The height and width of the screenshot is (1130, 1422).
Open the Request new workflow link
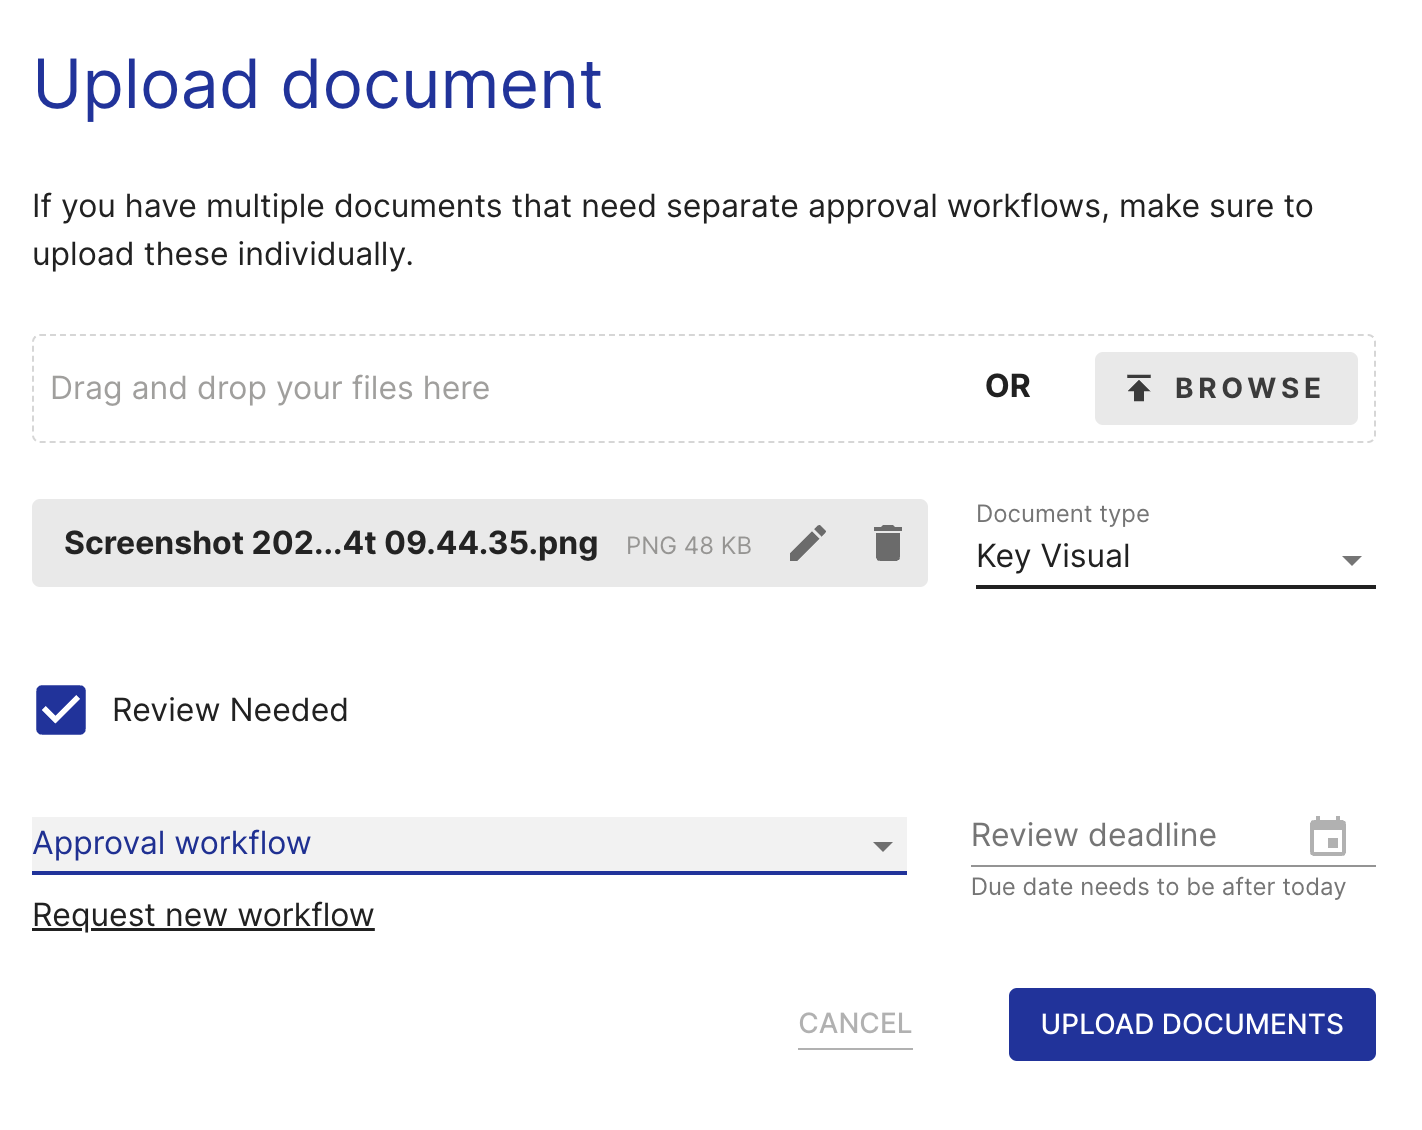pos(203,915)
